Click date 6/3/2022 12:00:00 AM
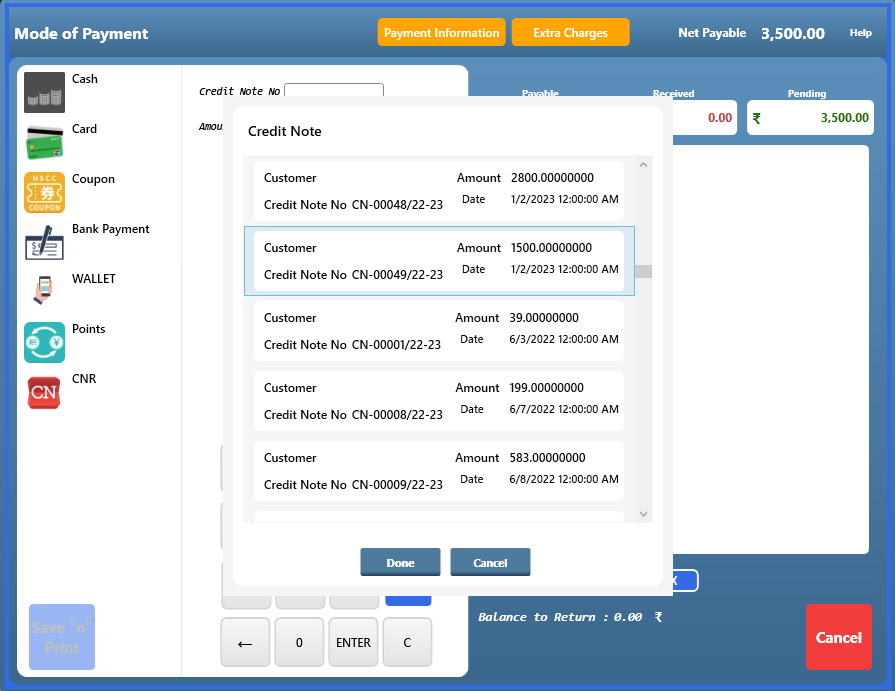This screenshot has height=691, width=895. (x=564, y=340)
